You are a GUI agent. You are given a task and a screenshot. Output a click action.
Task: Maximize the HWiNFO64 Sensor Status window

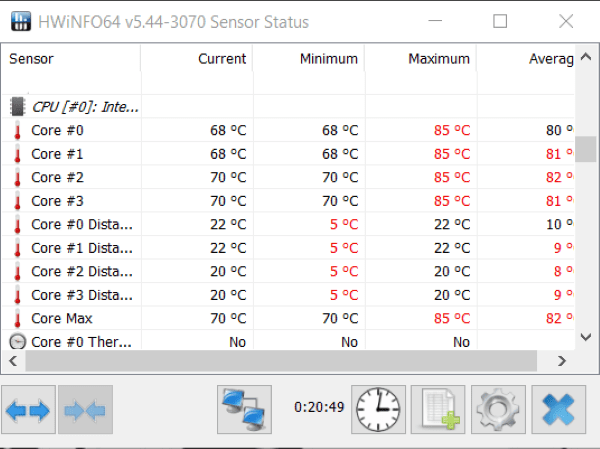(500, 21)
